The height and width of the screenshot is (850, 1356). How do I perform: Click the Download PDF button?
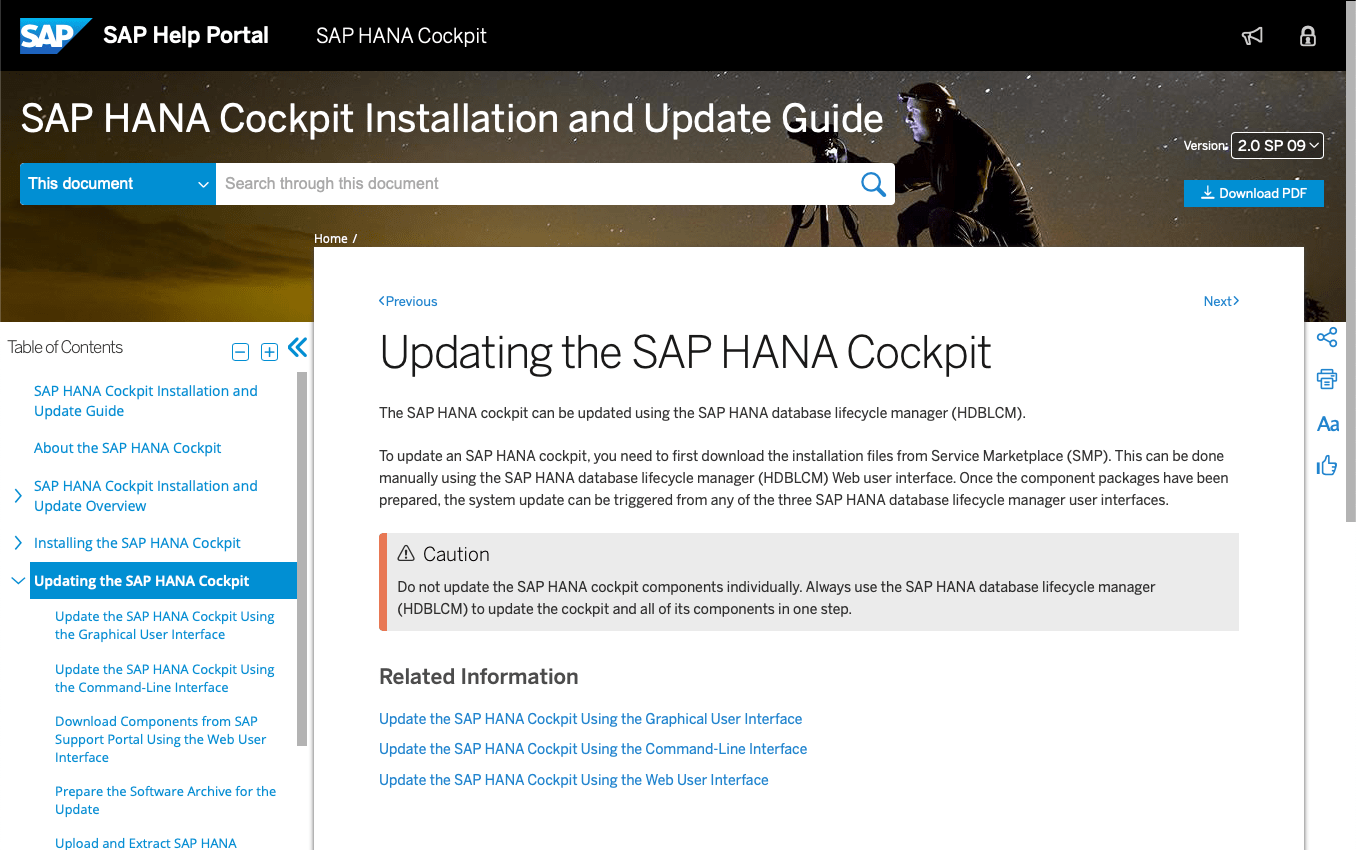pyautogui.click(x=1253, y=193)
